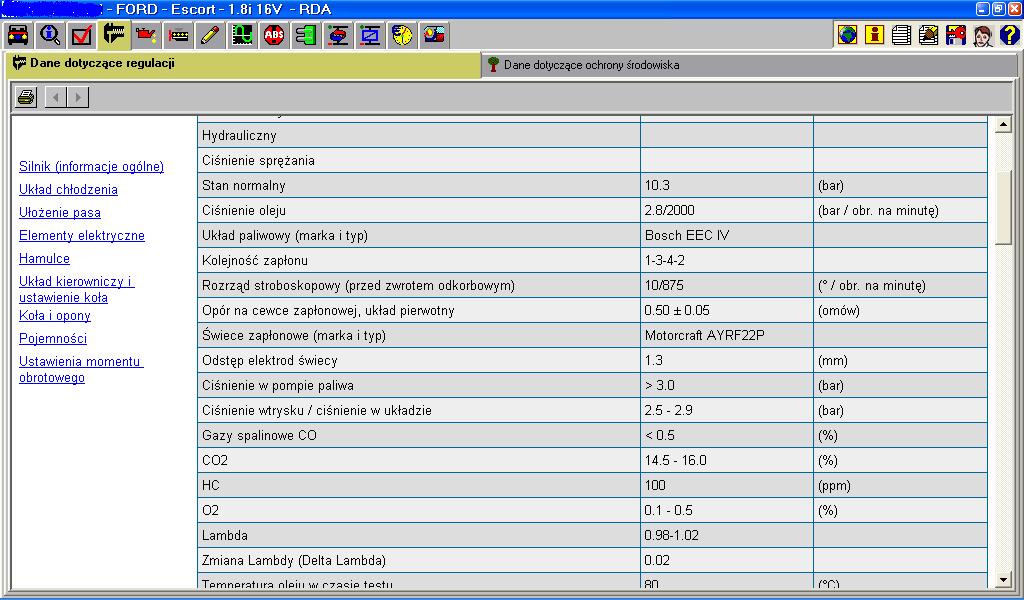Open Silnik (informacje ogólne) link
The height and width of the screenshot is (600, 1024).
click(91, 167)
